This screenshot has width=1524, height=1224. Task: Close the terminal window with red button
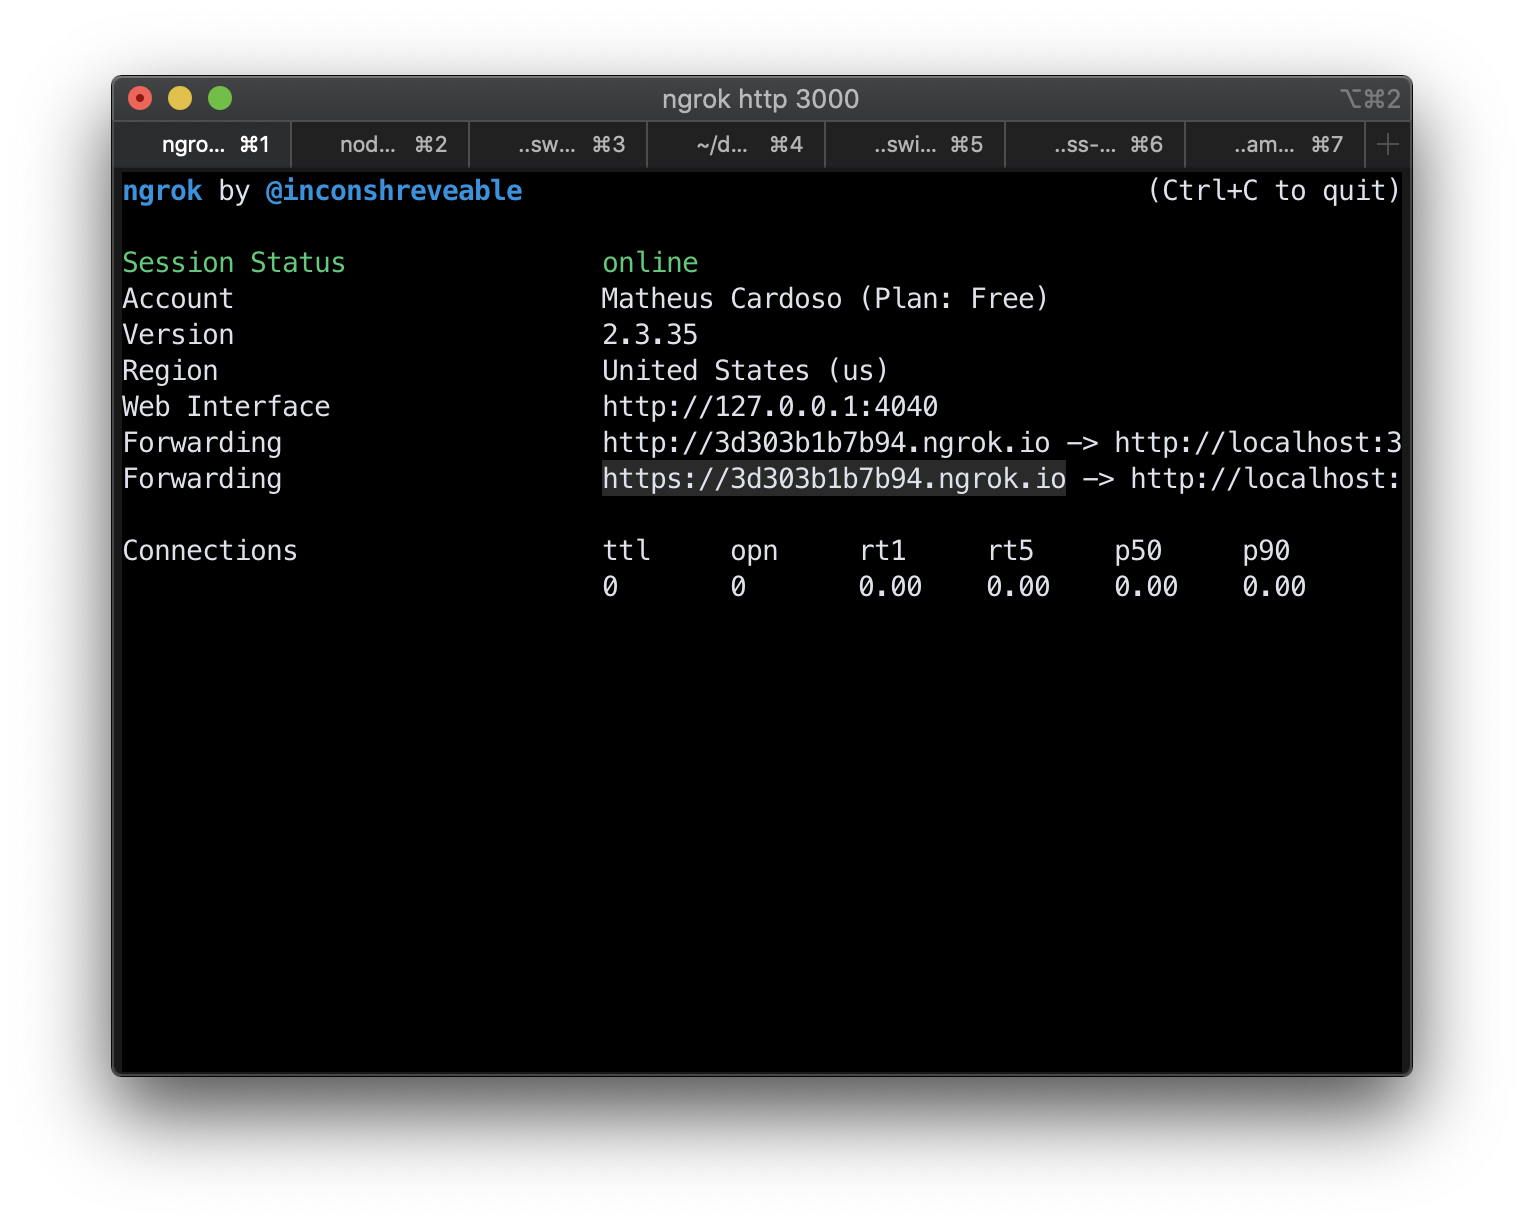(140, 98)
